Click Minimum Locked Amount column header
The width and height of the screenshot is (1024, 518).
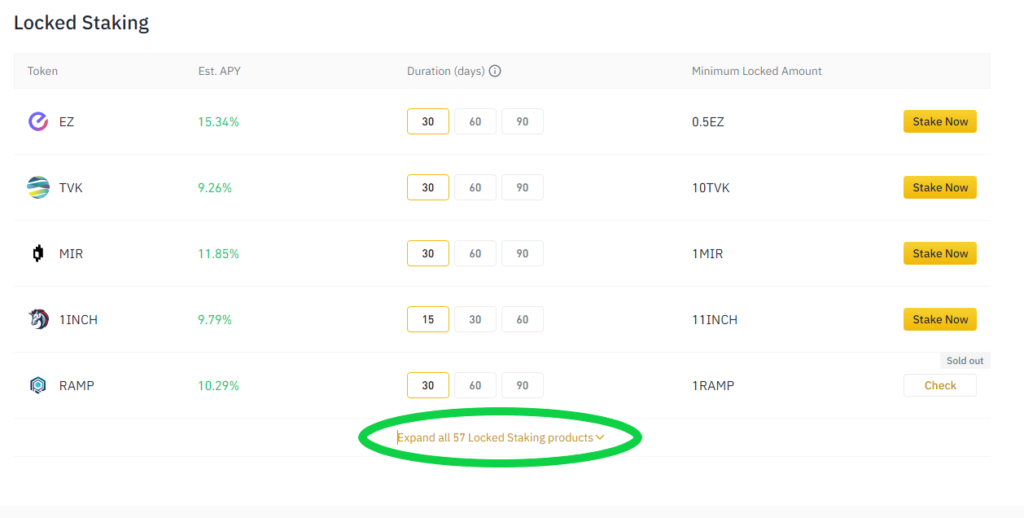tap(756, 71)
